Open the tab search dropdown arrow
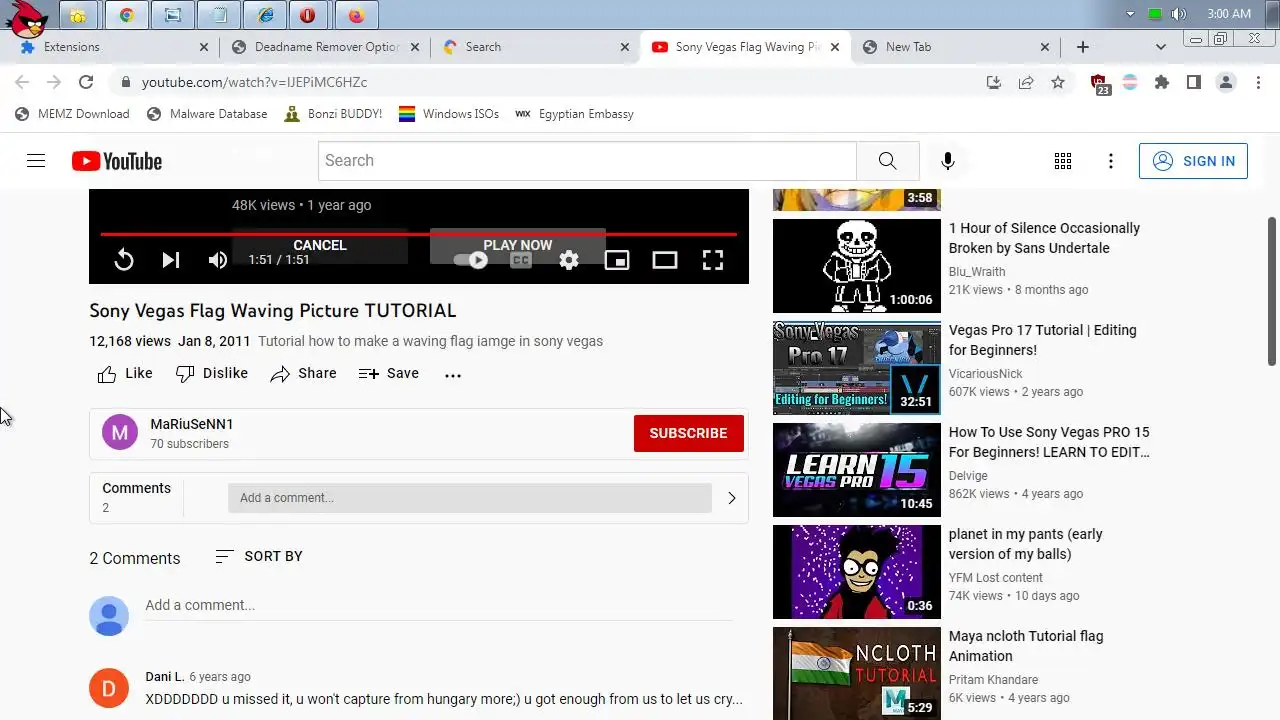The image size is (1280, 720). coord(1160,47)
